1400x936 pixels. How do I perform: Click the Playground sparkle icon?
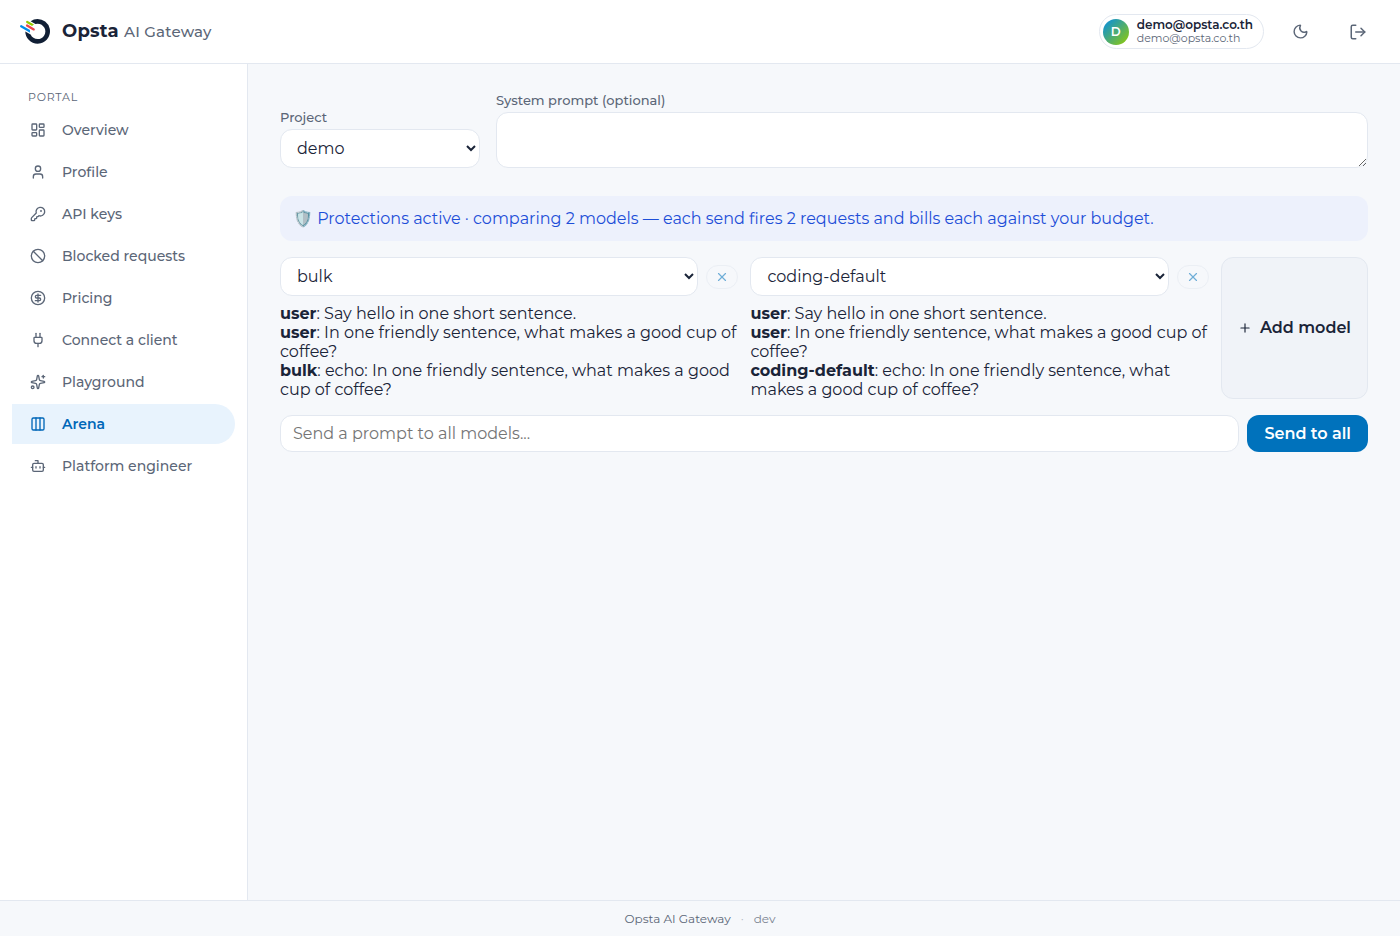click(38, 382)
